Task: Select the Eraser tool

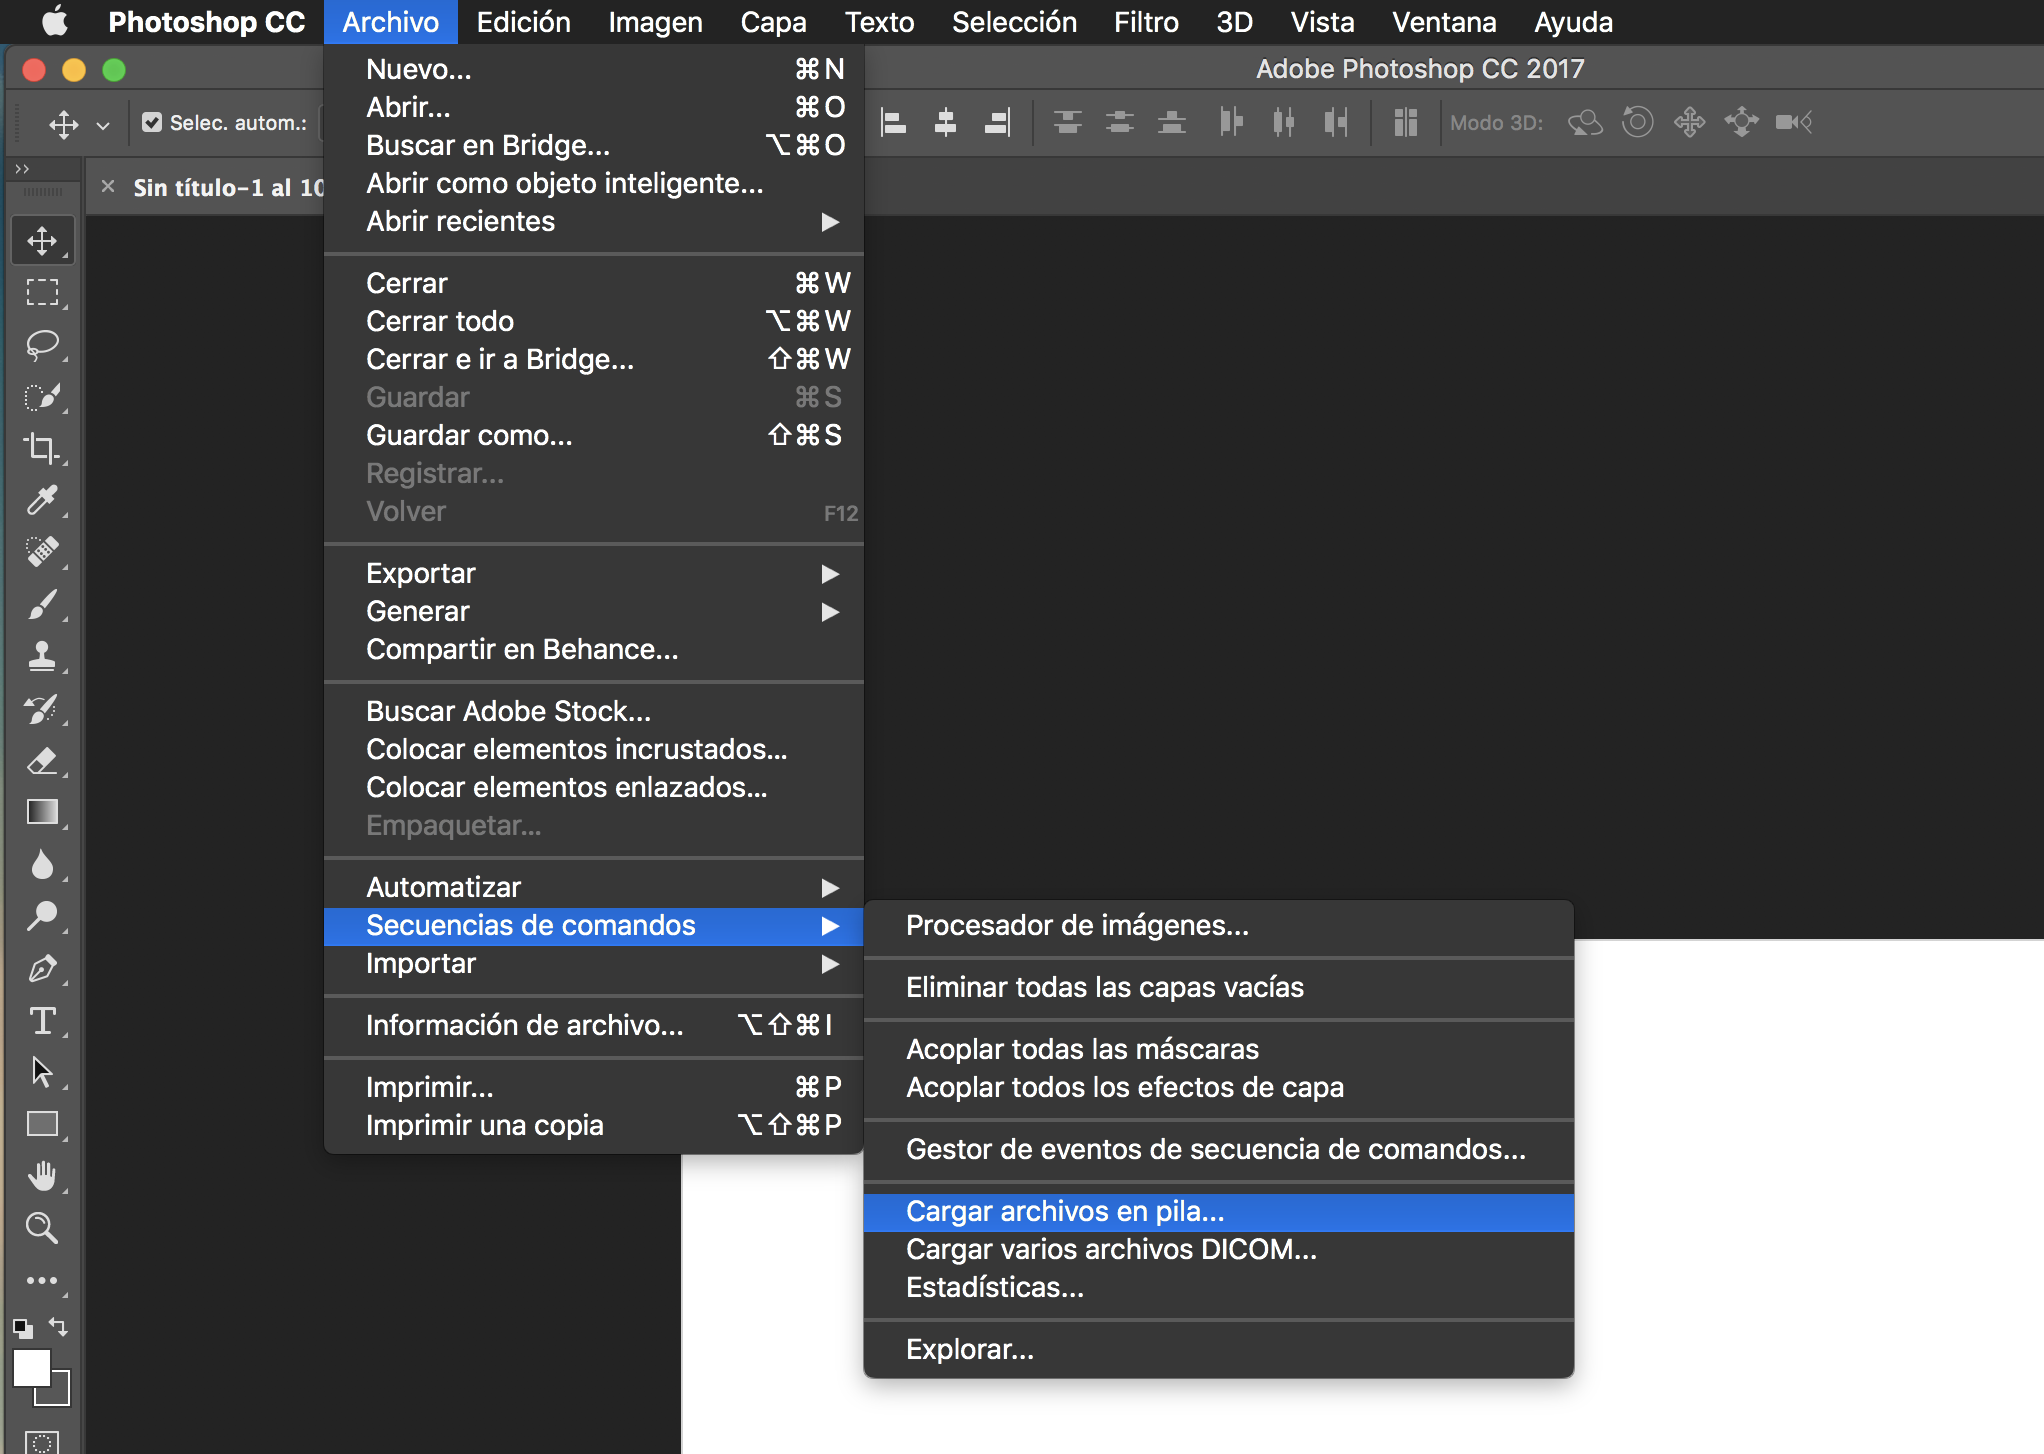Action: [x=42, y=762]
